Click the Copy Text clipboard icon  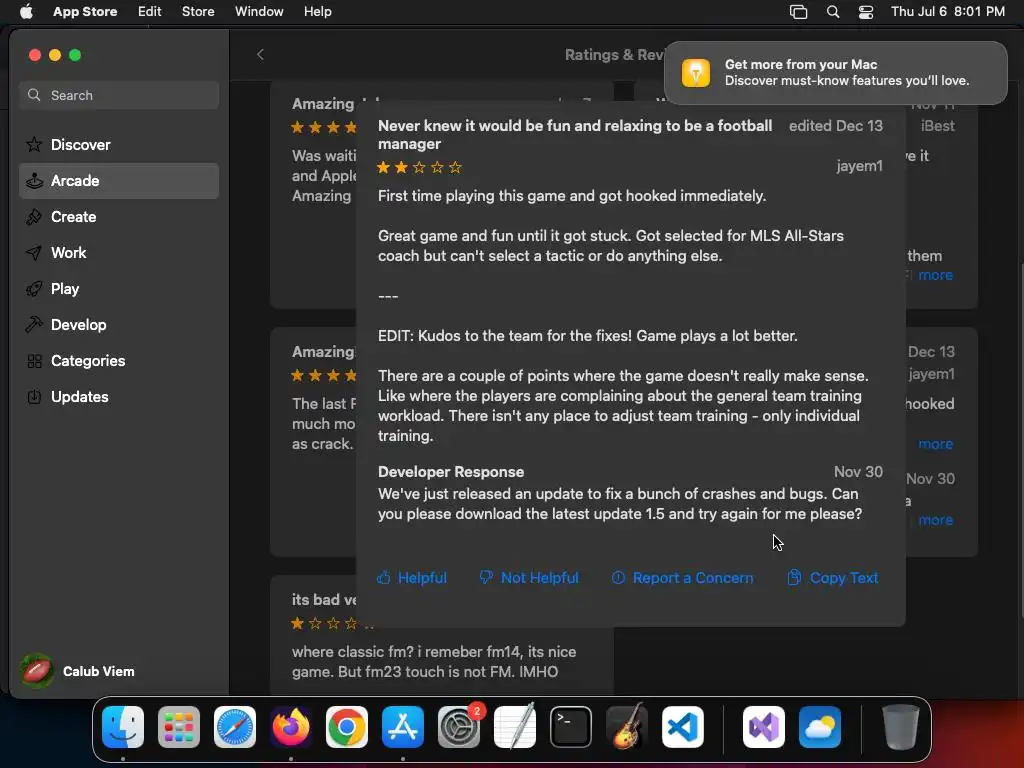(x=794, y=577)
